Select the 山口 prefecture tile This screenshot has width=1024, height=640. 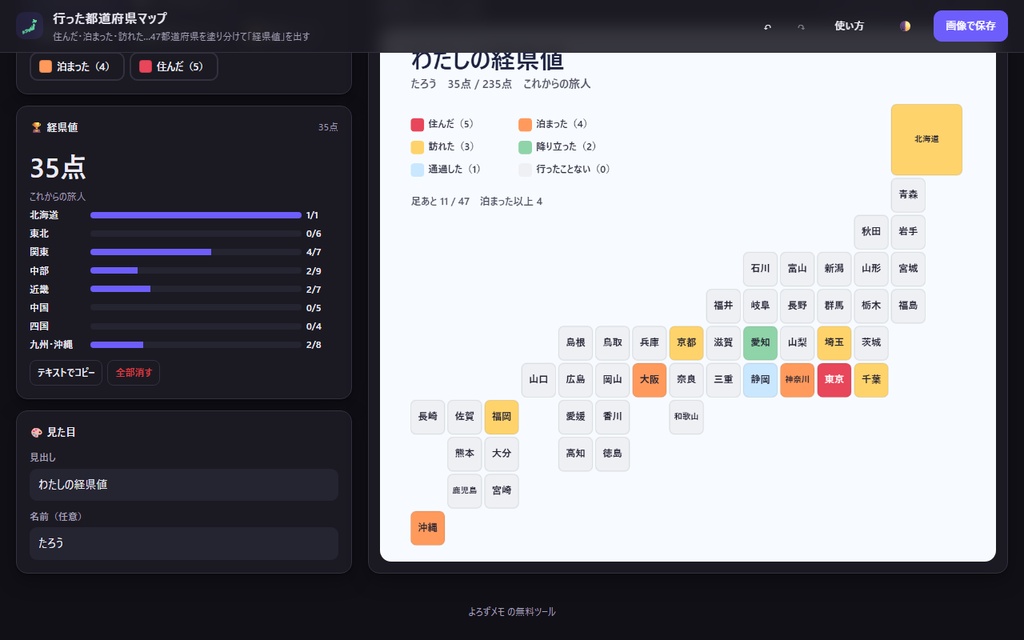(539, 380)
